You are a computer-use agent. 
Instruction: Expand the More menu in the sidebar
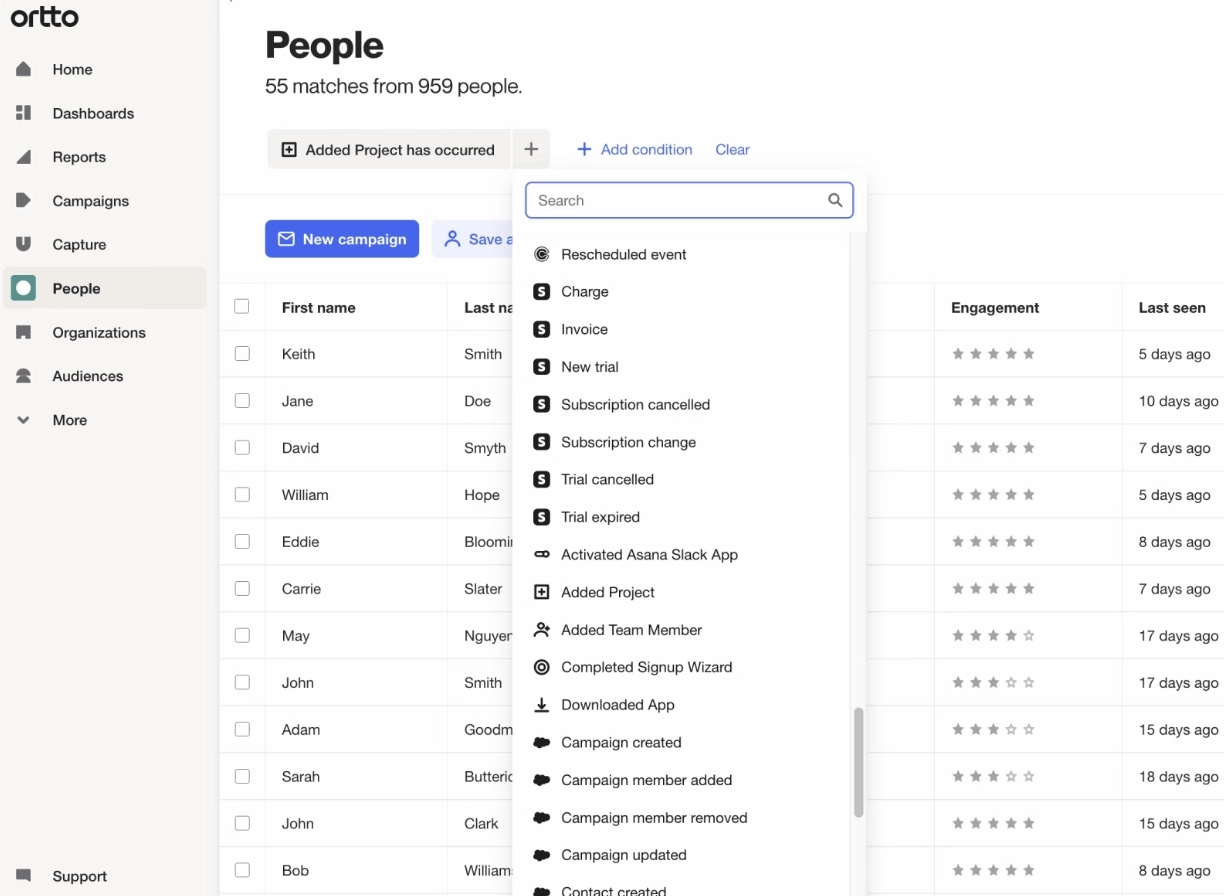[69, 420]
